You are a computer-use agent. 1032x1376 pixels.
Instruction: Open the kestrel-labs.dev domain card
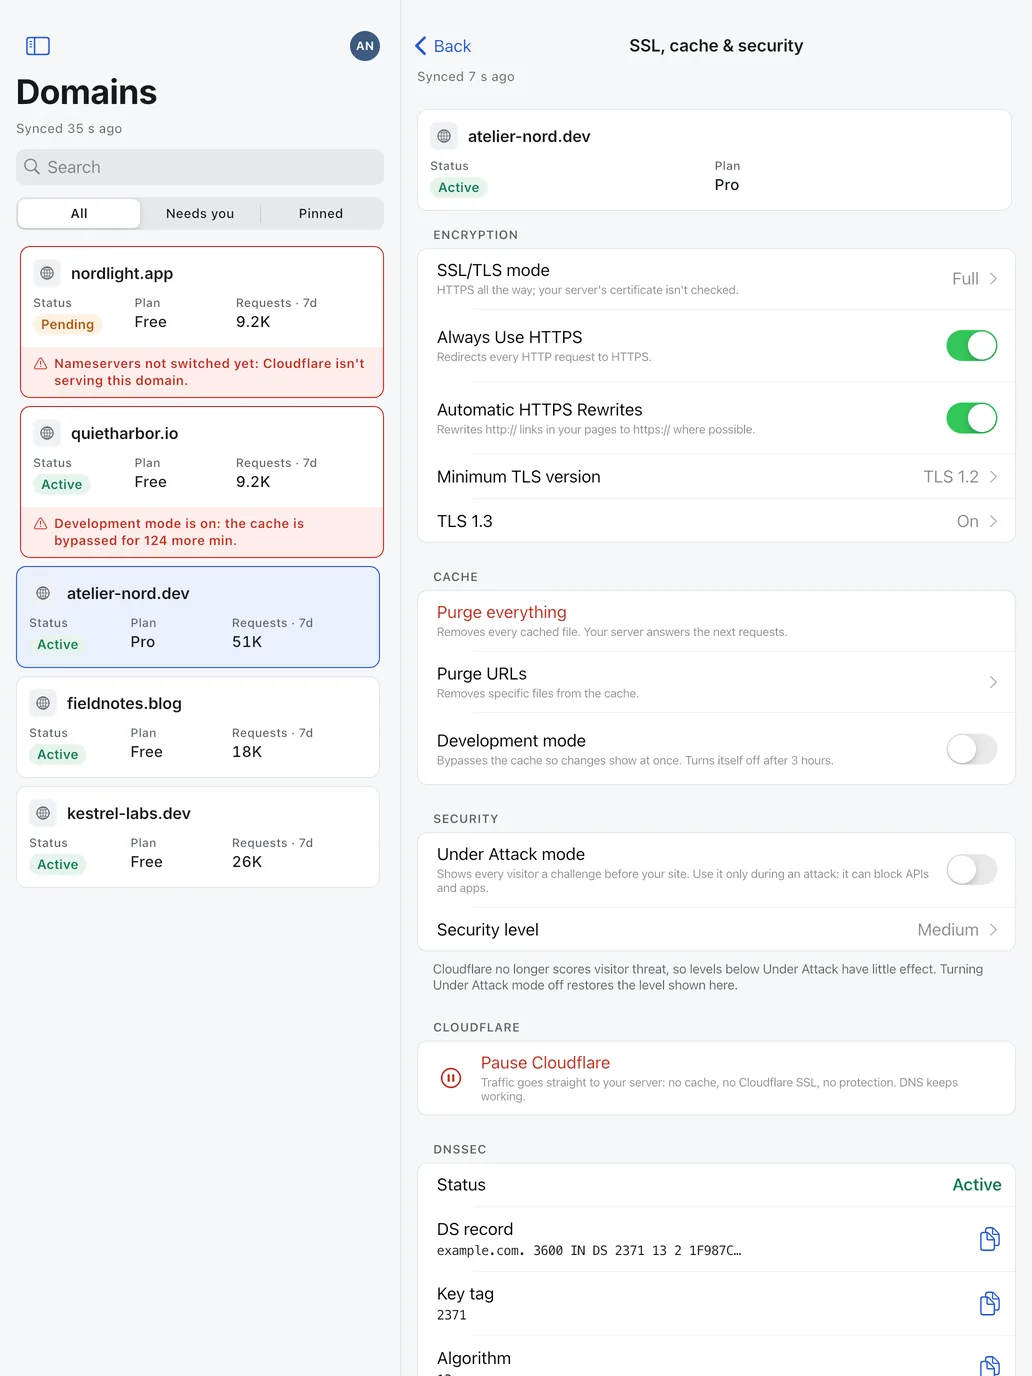(198, 837)
